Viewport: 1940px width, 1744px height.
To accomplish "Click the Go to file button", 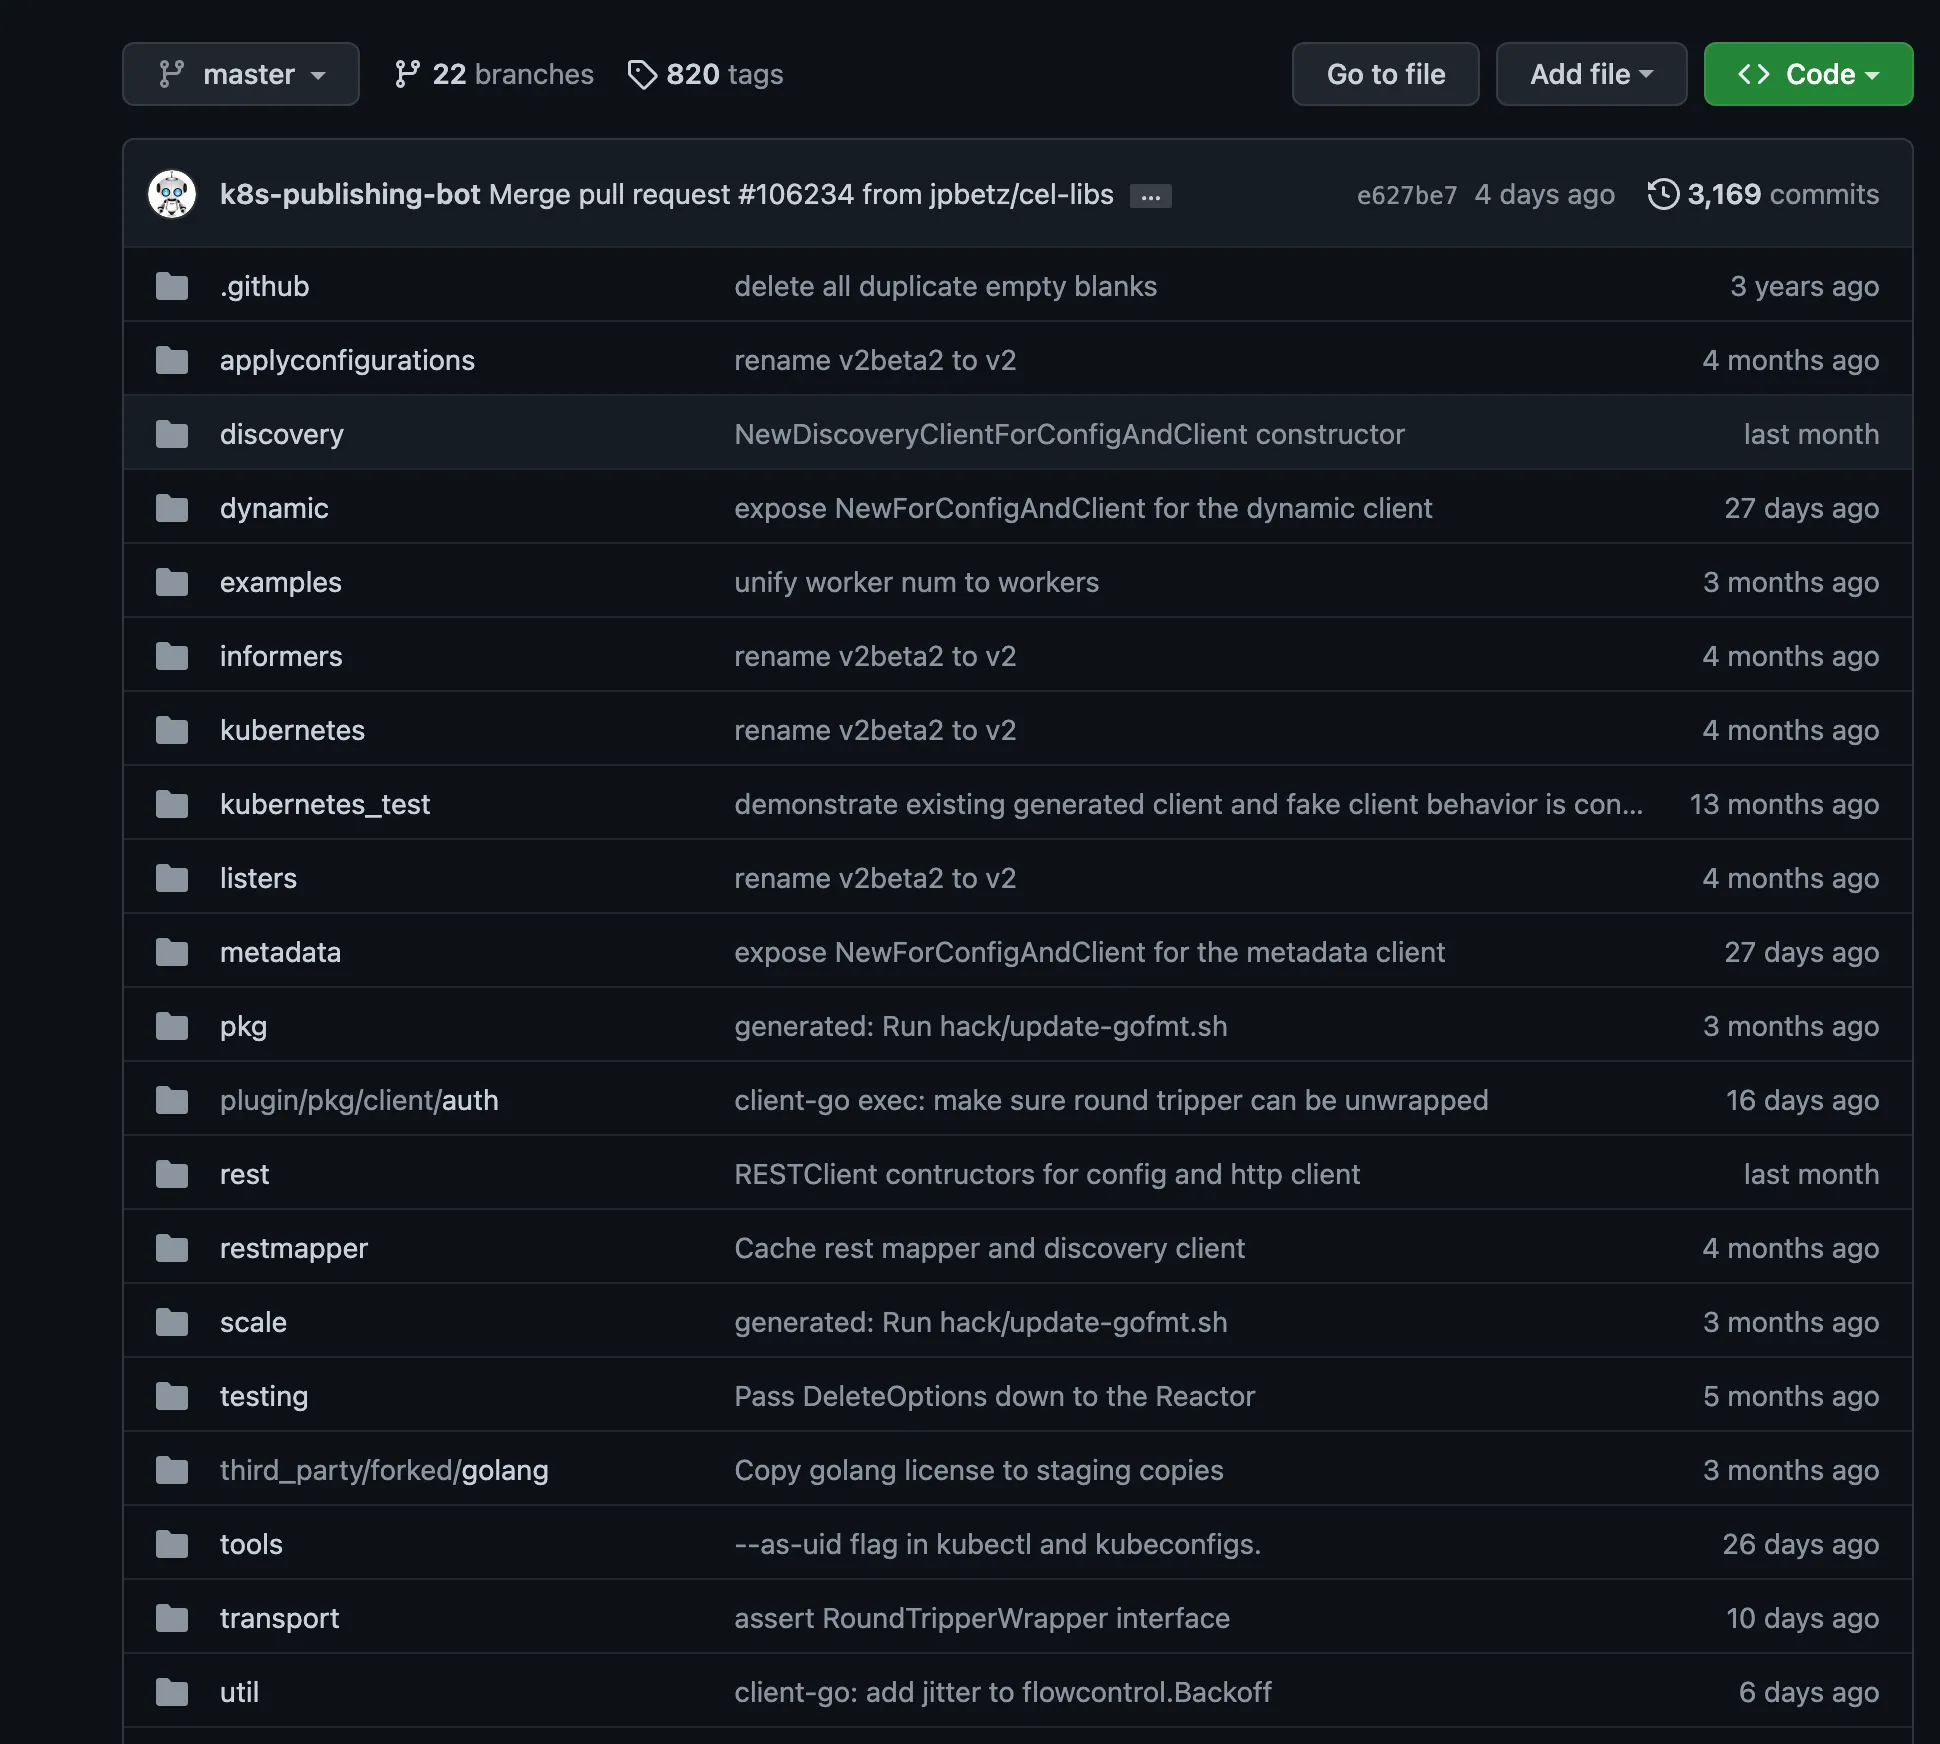I will click(x=1385, y=73).
